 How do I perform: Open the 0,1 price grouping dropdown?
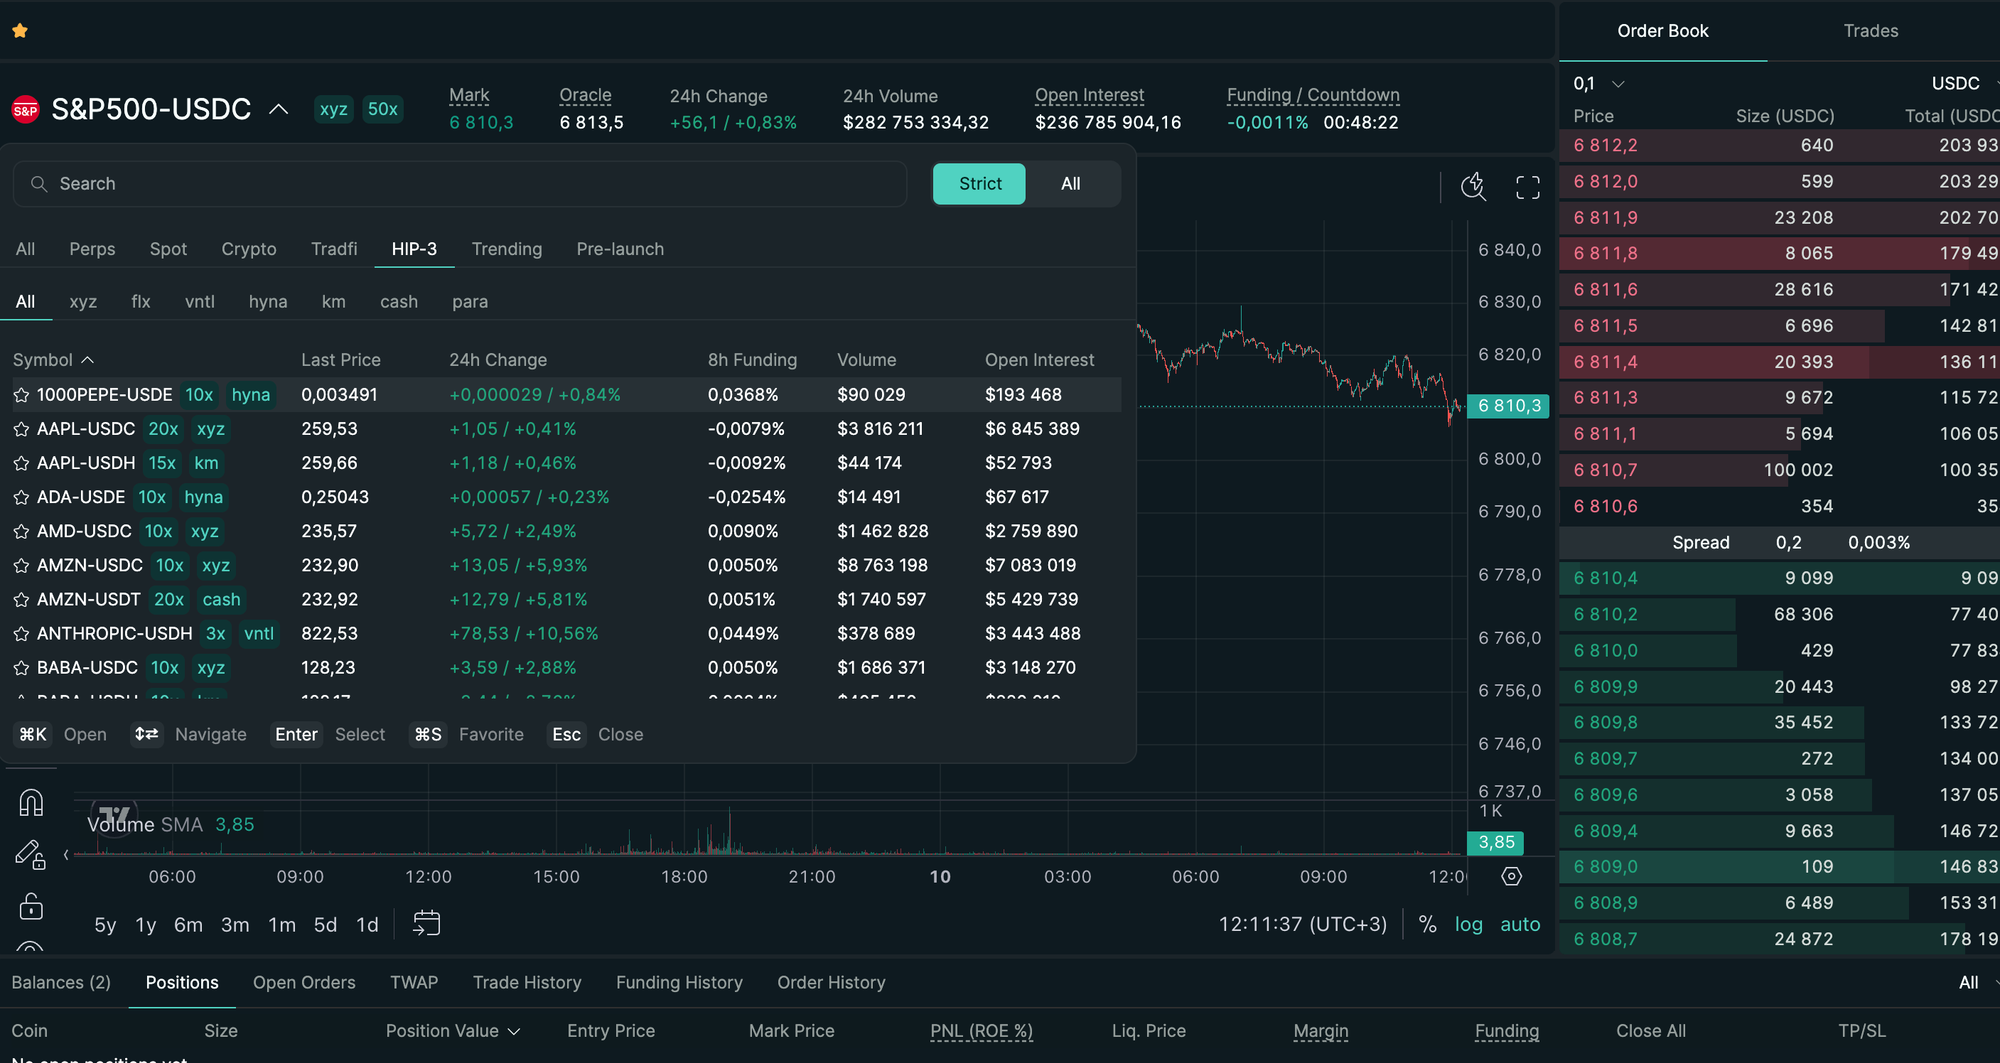click(1599, 84)
